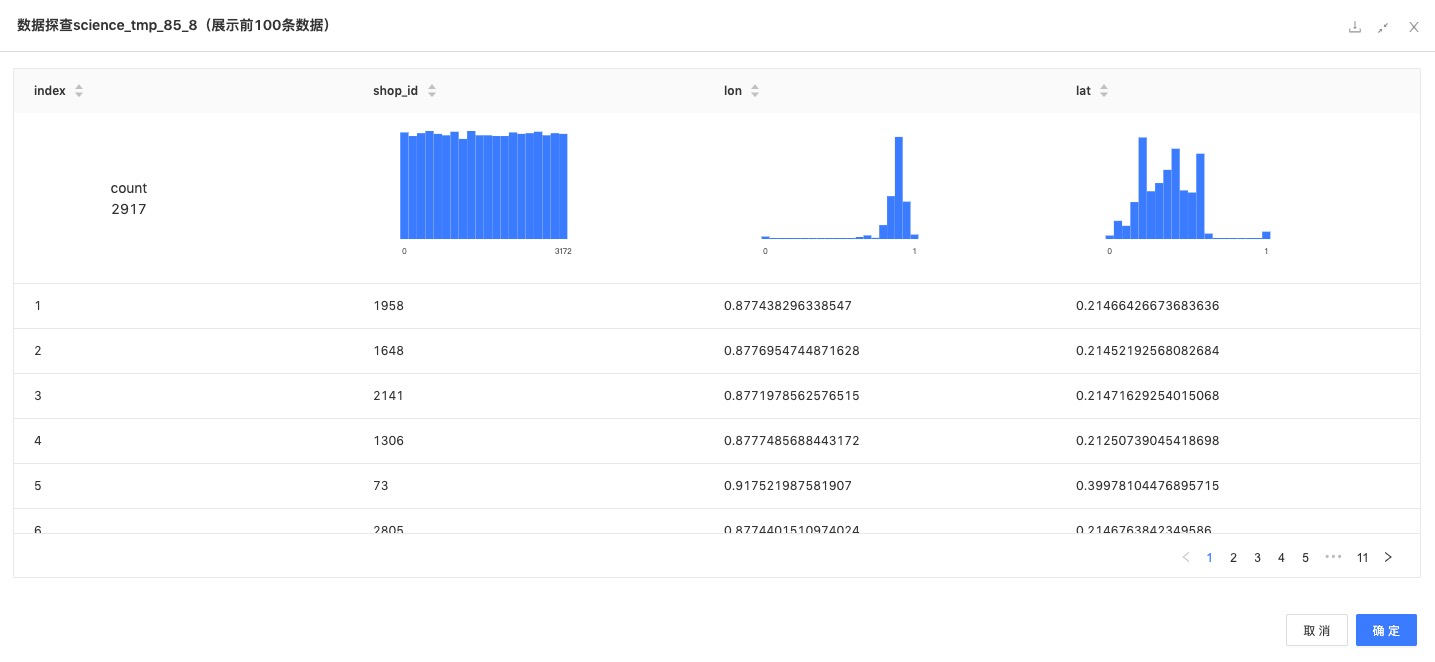Select the index column header

pos(50,91)
